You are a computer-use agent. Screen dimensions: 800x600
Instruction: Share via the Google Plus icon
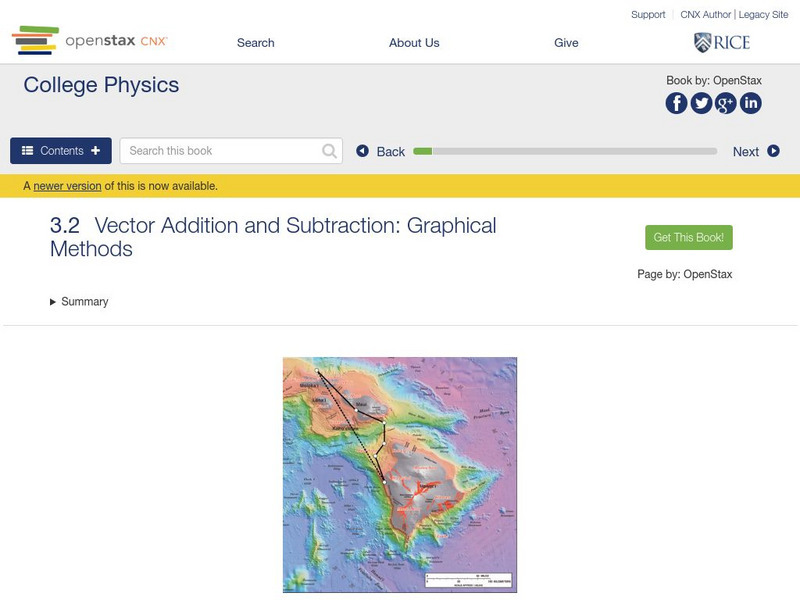click(726, 103)
